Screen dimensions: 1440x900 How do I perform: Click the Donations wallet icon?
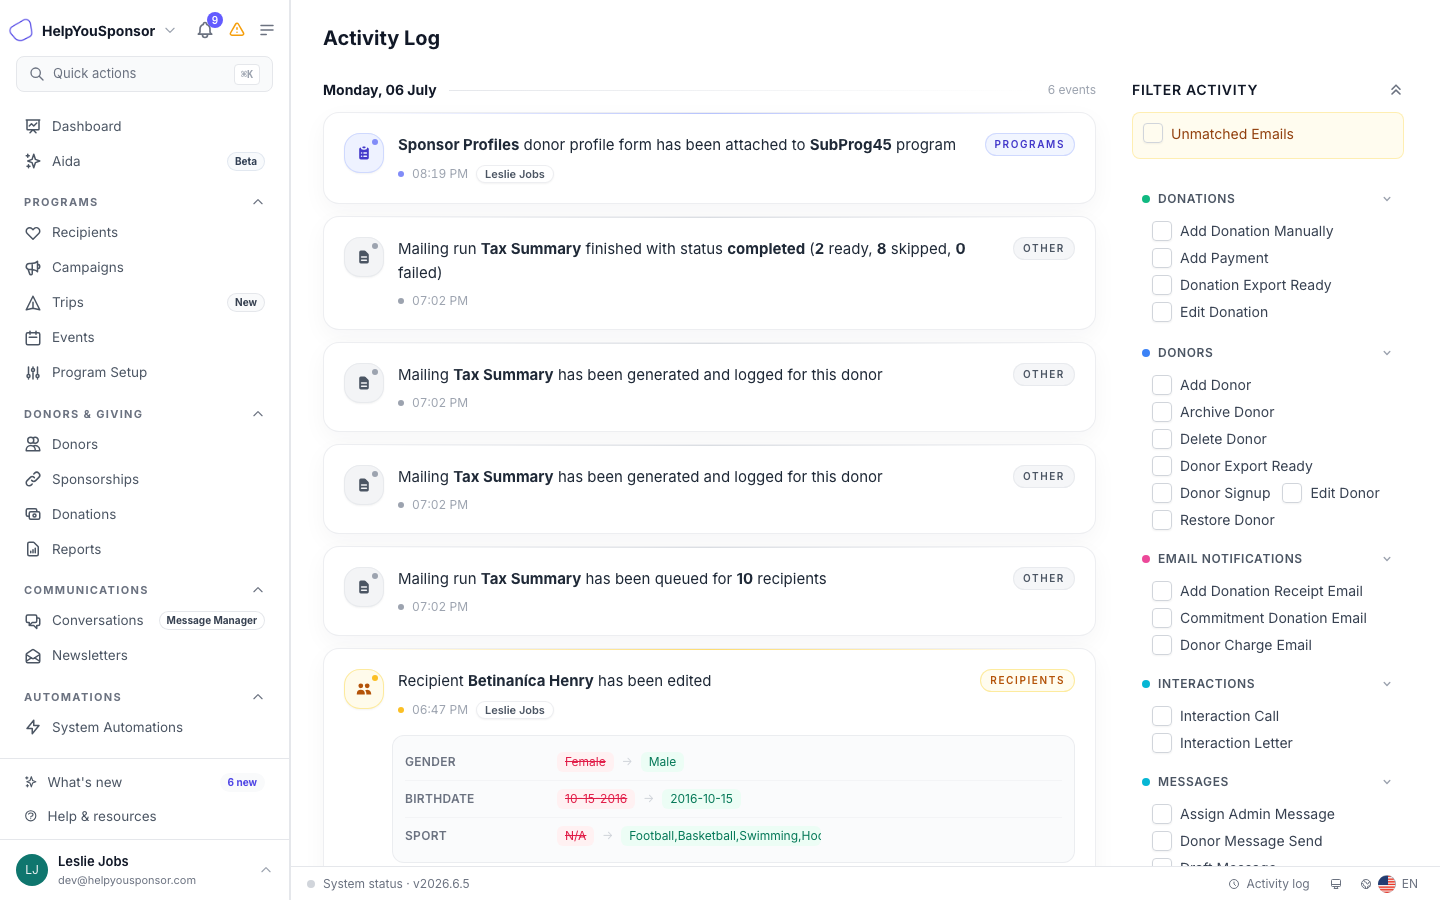coord(33,514)
